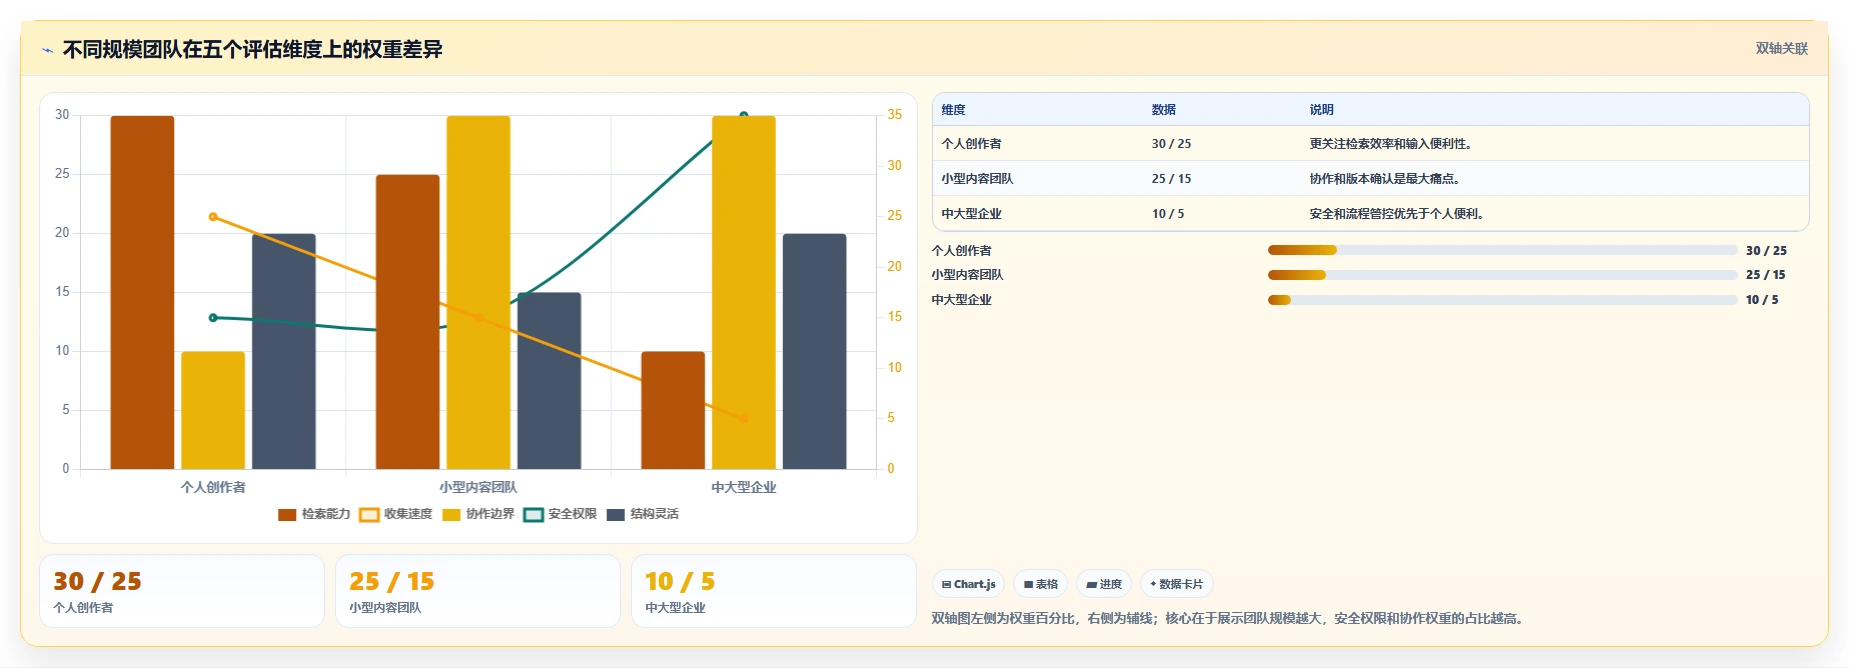Click the 中大型企业 x-axis label
This screenshot has height=668, width=1849.
[744, 488]
